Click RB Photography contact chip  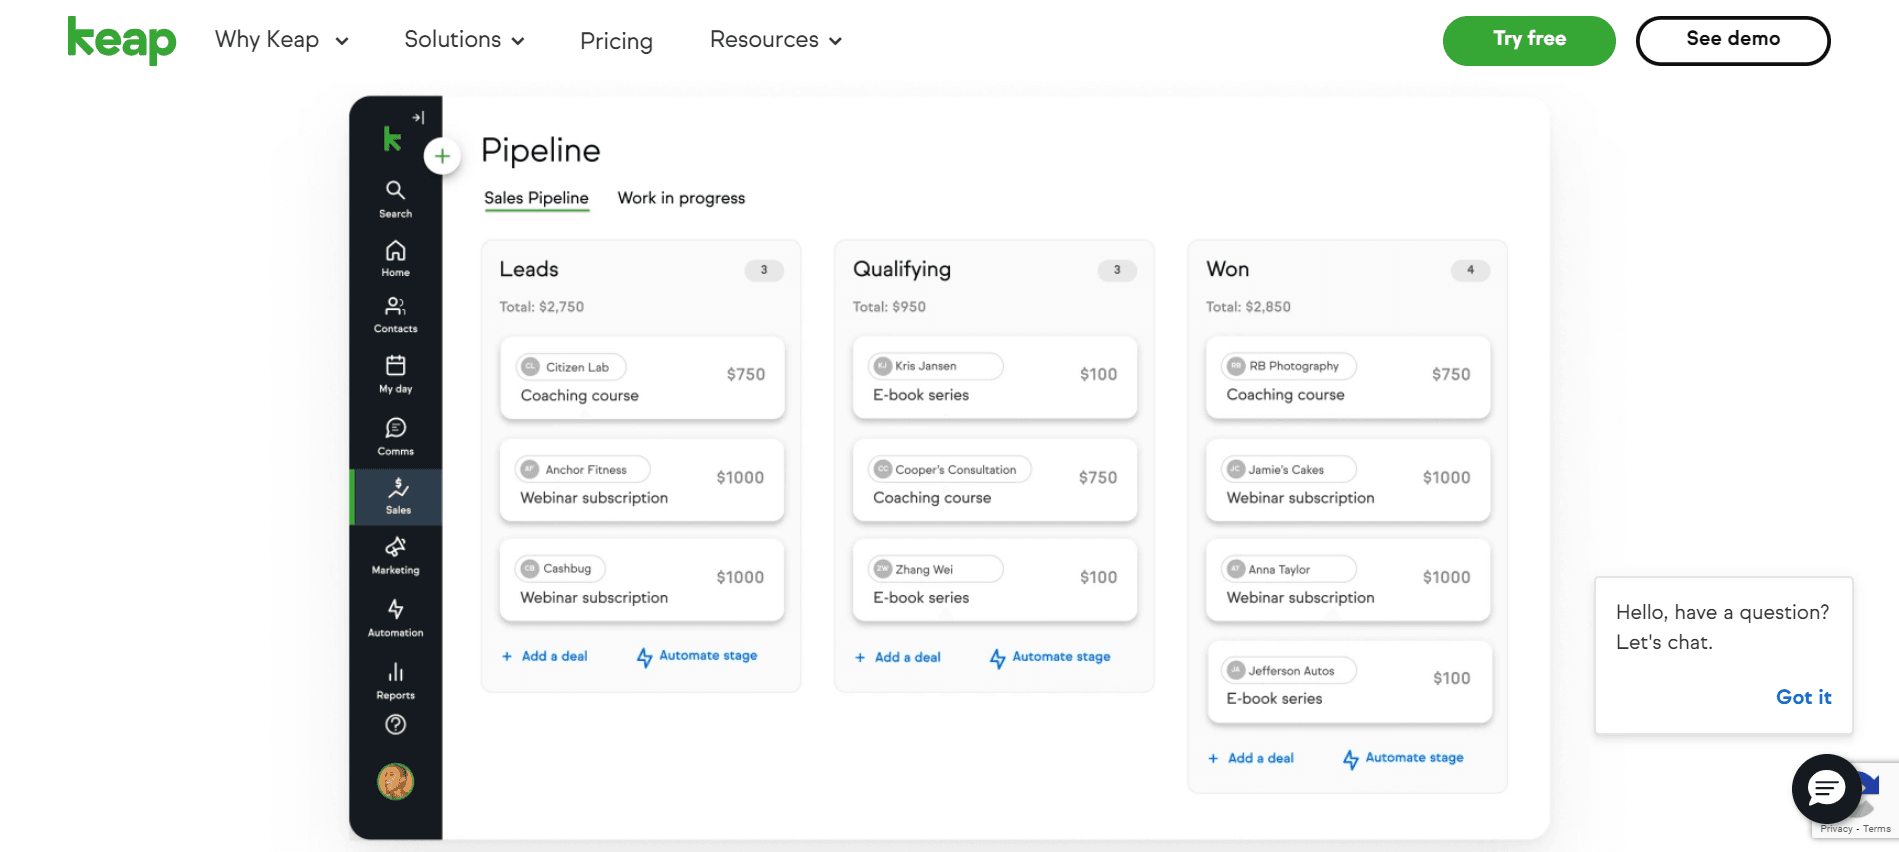point(1289,366)
